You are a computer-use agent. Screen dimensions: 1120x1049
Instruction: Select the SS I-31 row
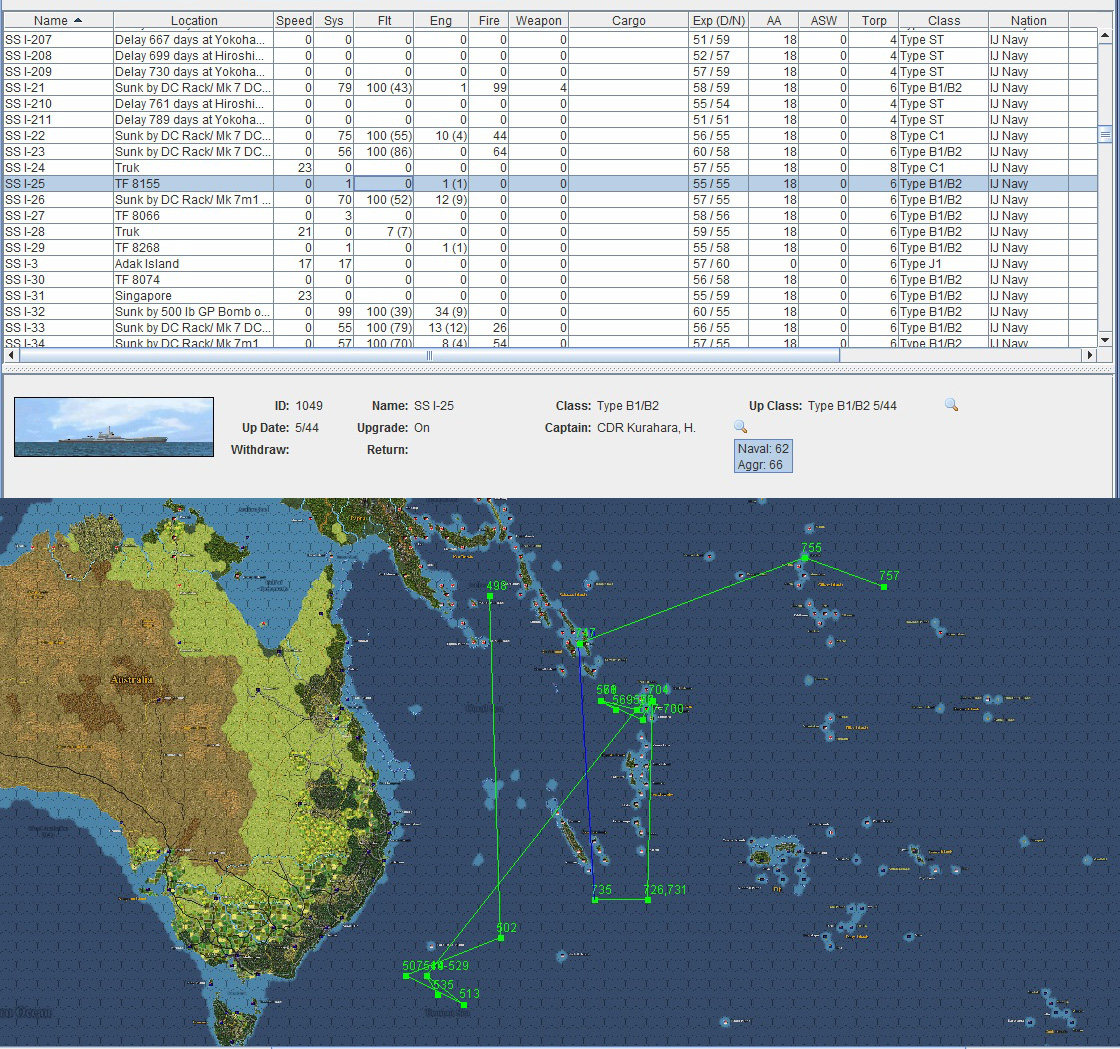tap(550, 296)
